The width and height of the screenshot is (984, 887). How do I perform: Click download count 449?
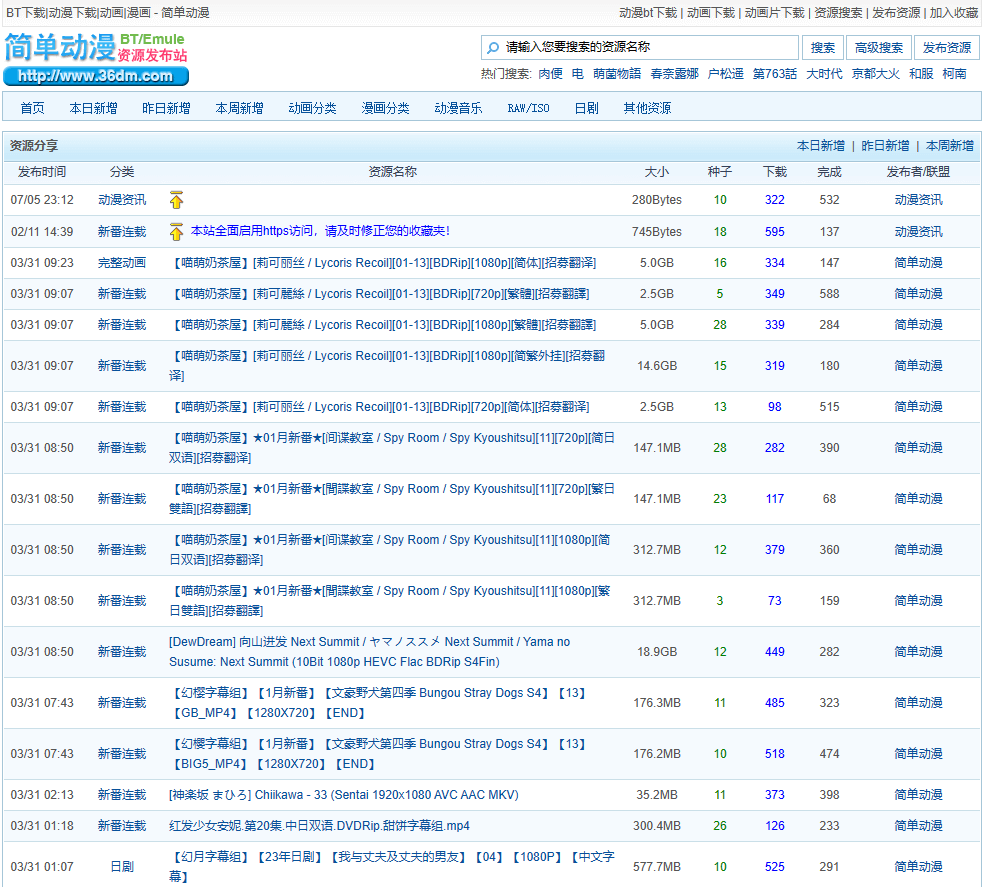[x=774, y=652]
